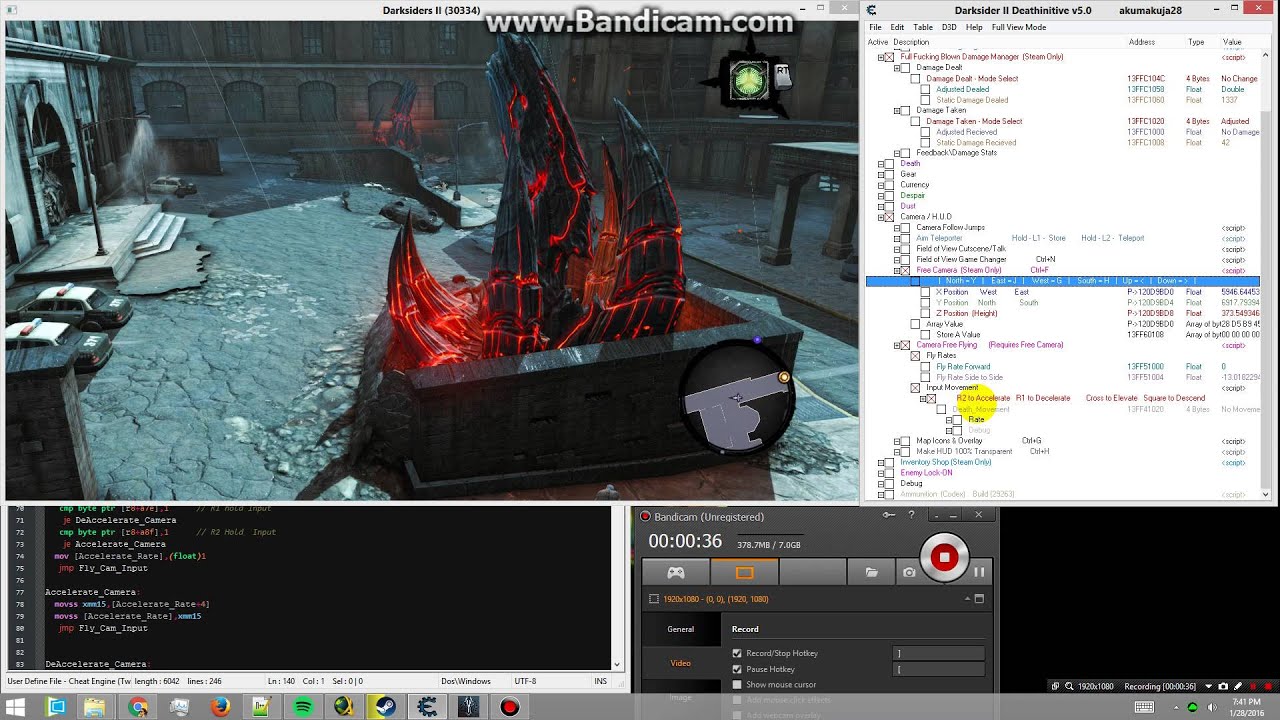Open Steam from taskbar
The image size is (1280, 720).
coord(386,707)
